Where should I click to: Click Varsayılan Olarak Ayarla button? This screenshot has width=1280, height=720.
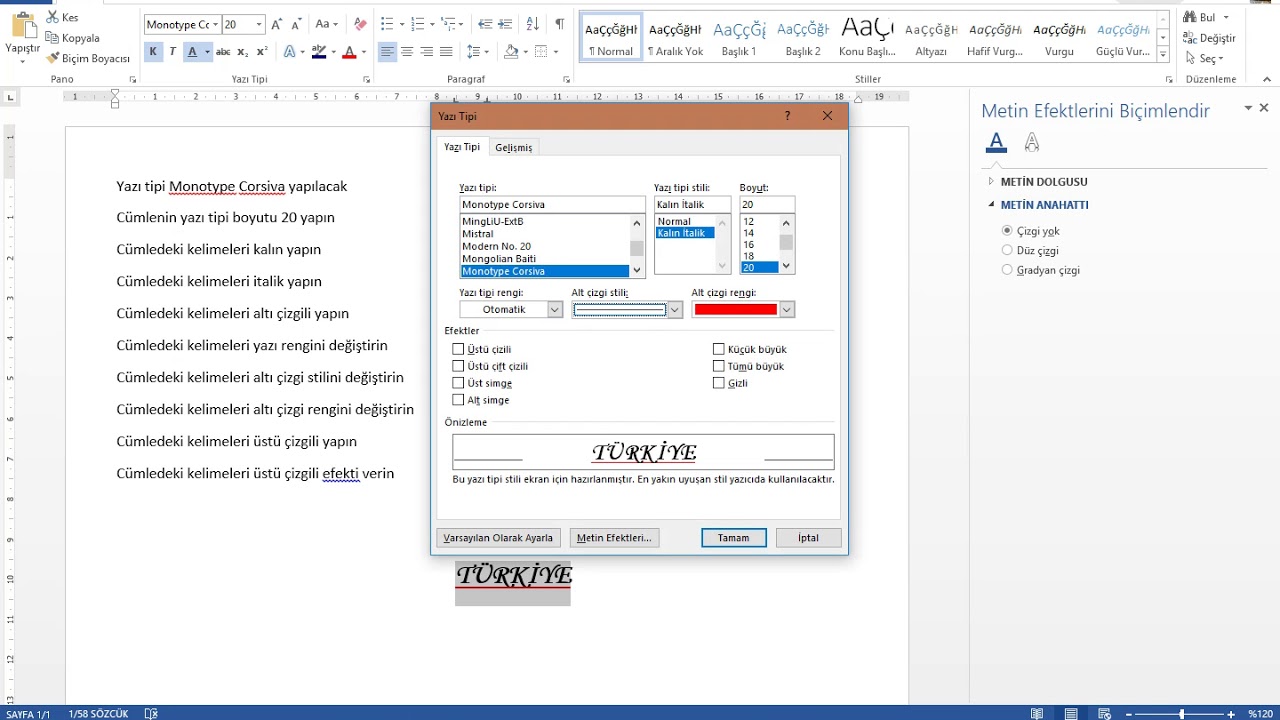pyautogui.click(x=498, y=538)
